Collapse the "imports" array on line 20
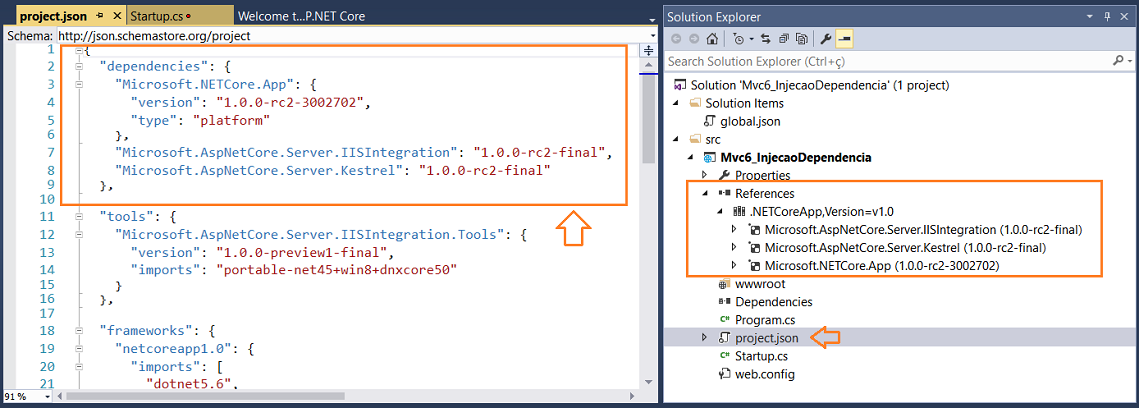The height and width of the screenshot is (408, 1139). pyautogui.click(x=78, y=365)
